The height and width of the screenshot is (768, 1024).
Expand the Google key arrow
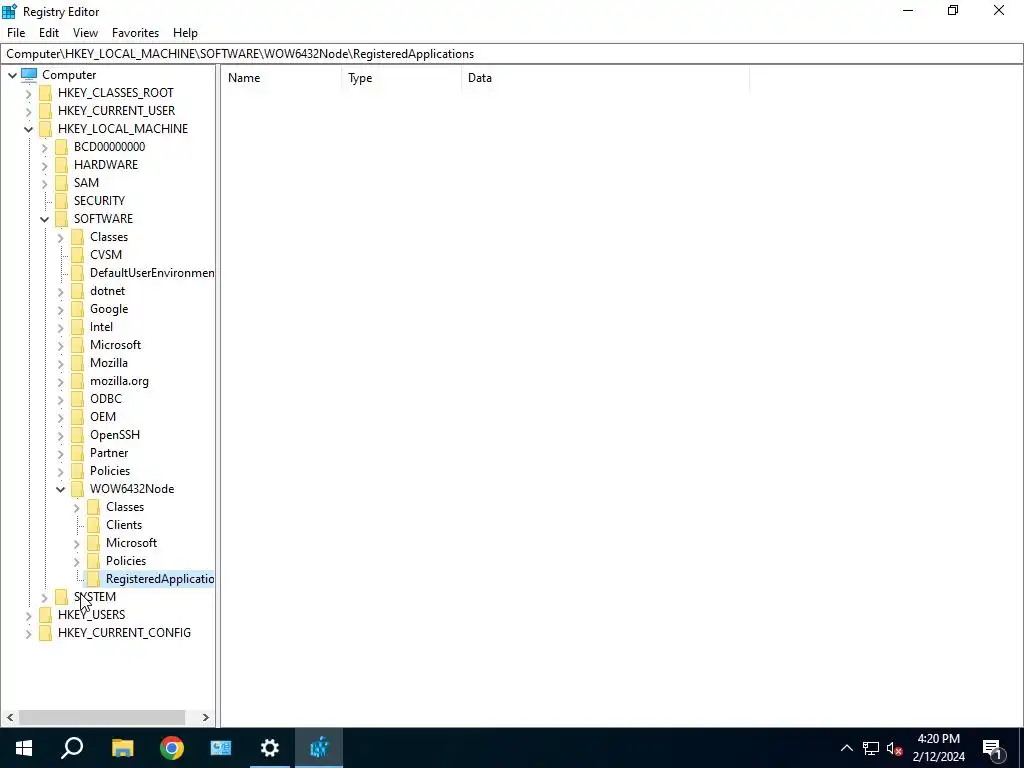pyautogui.click(x=61, y=310)
